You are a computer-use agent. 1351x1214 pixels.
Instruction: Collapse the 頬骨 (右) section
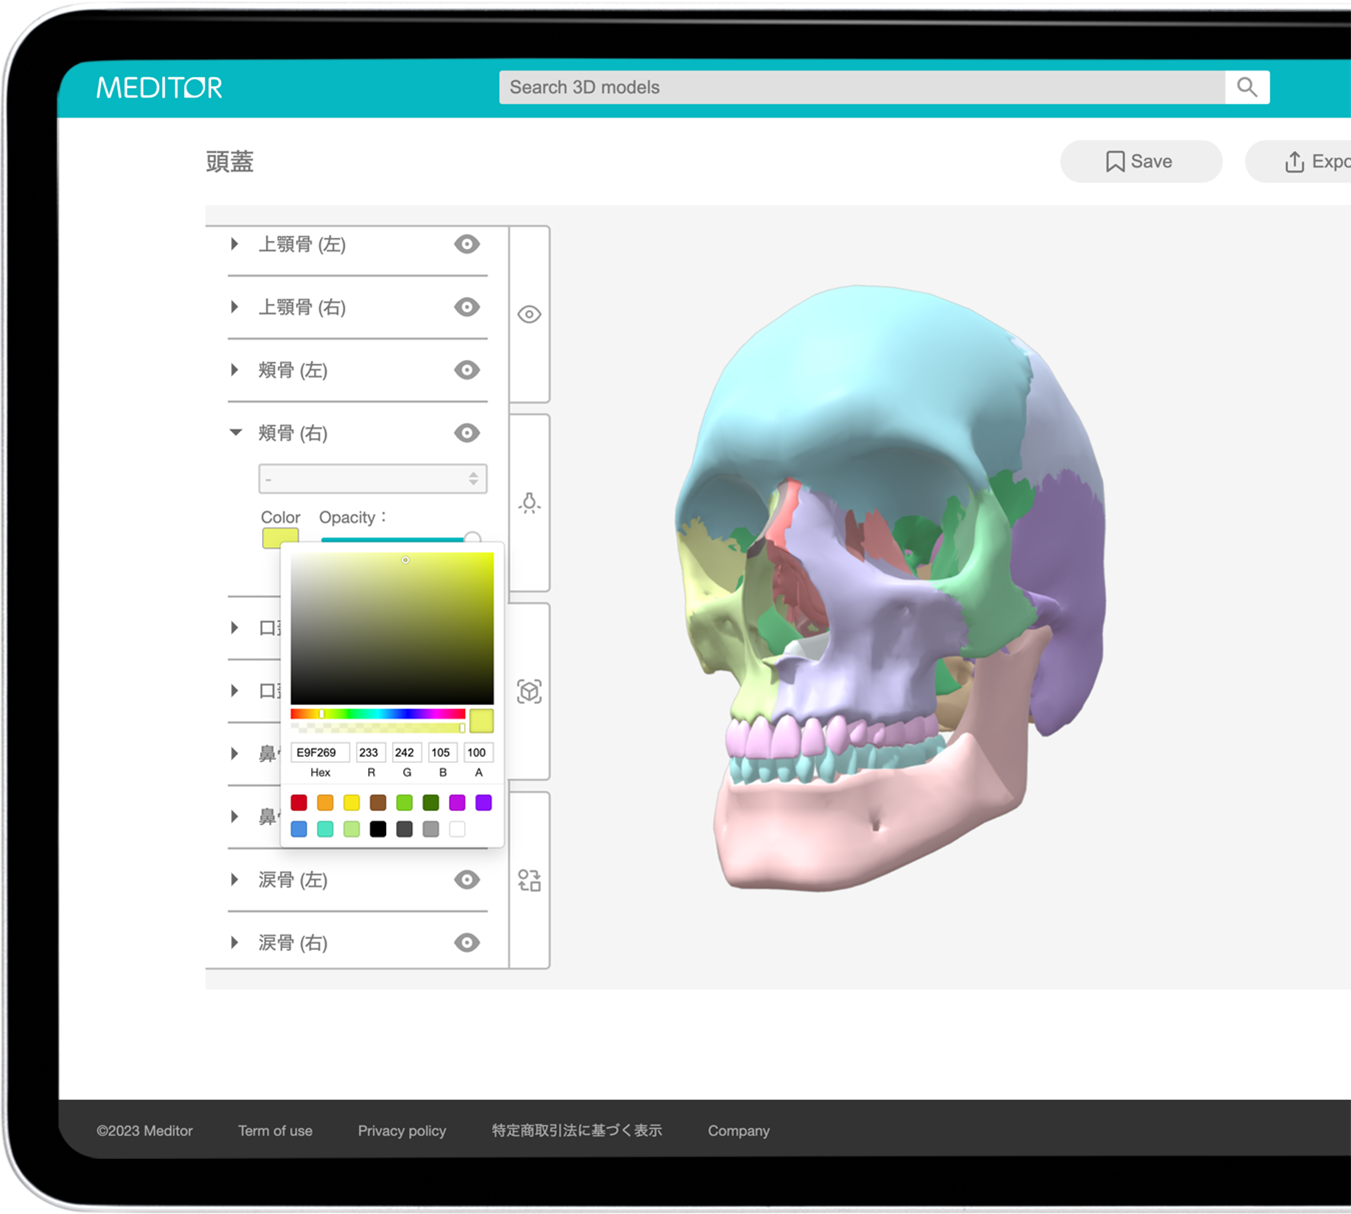pos(235,433)
